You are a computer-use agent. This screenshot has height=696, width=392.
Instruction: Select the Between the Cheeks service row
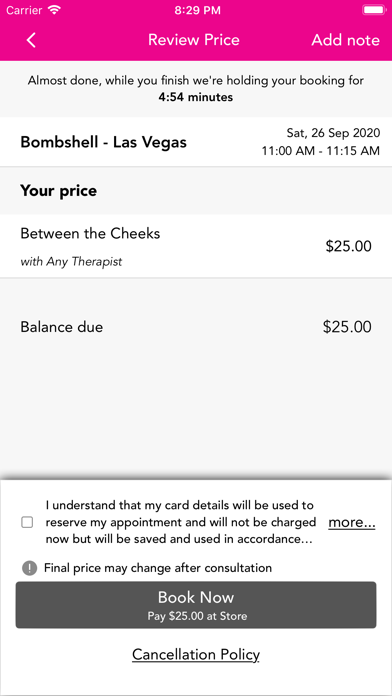point(196,246)
